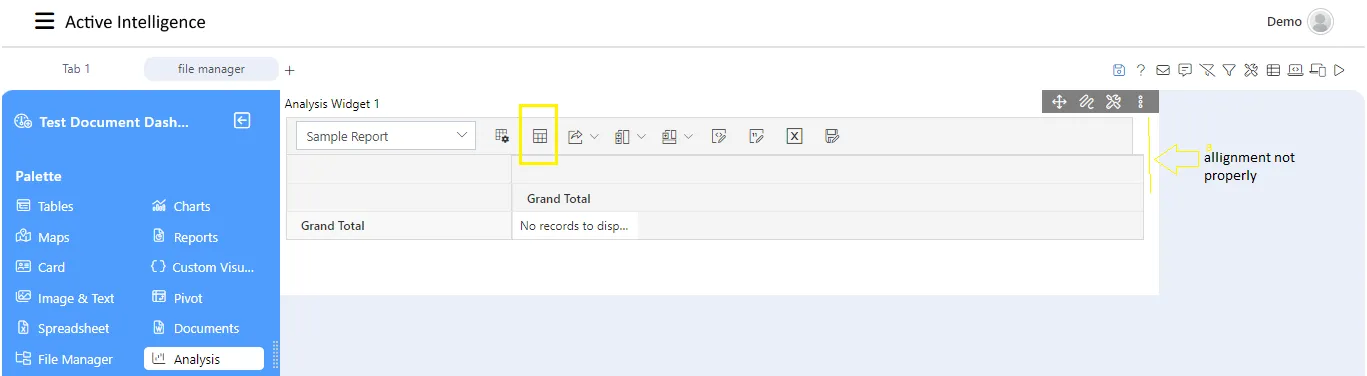Open the help question mark icon
Viewport: 1367px width, 376px height.
pos(1141,70)
